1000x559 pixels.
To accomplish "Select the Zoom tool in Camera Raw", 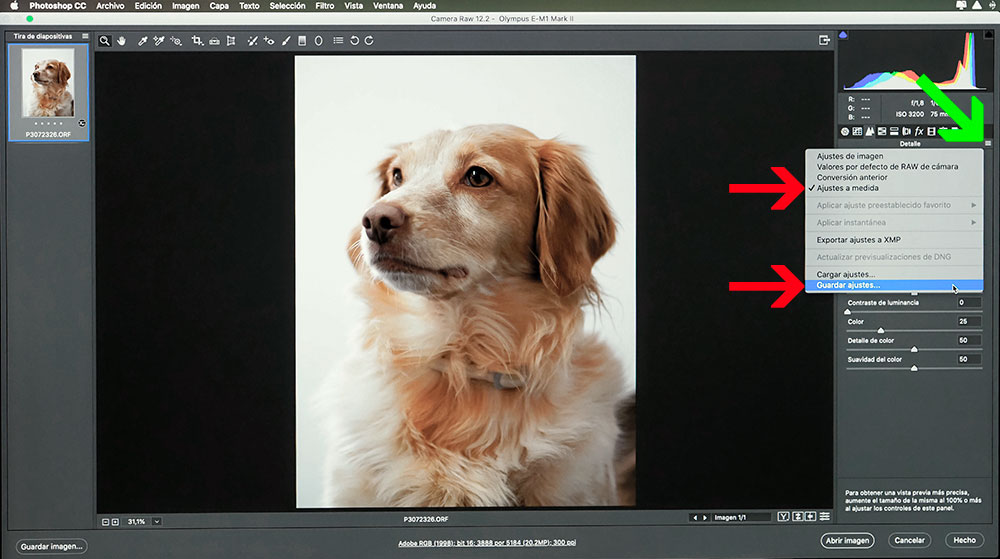I will pos(105,41).
